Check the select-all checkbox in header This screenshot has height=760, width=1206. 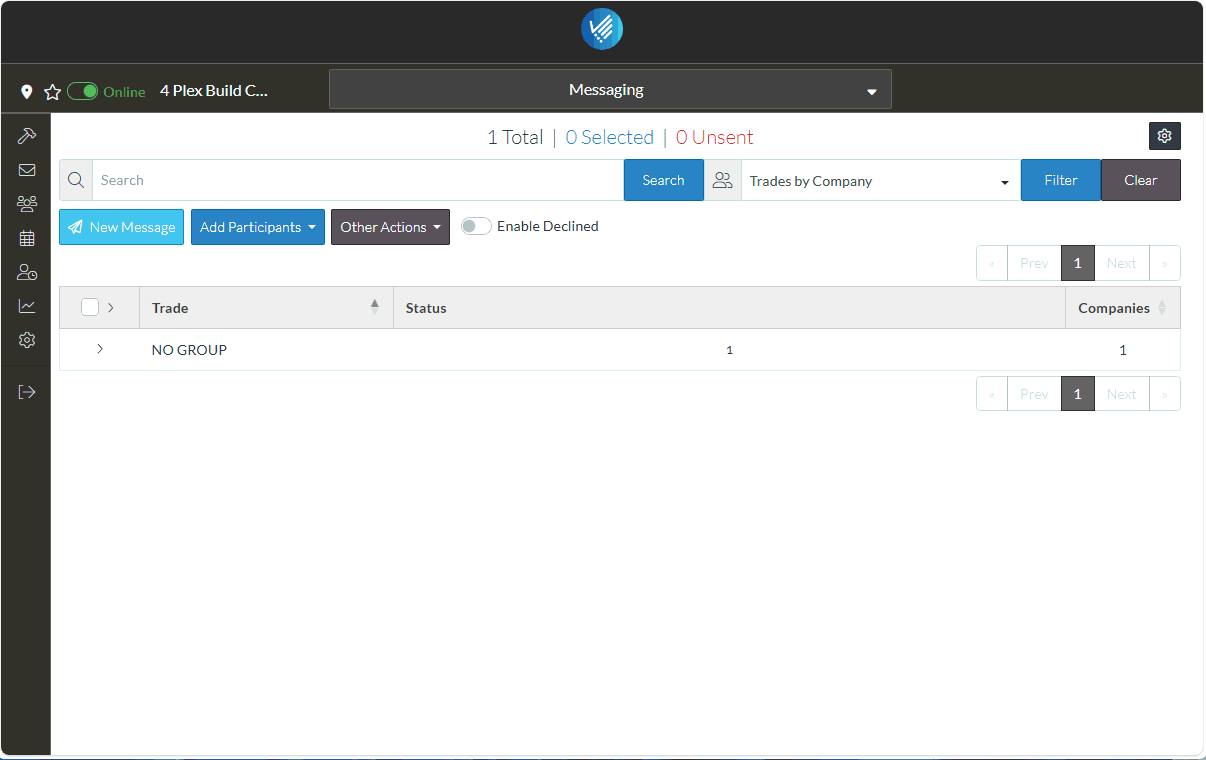tap(90, 307)
